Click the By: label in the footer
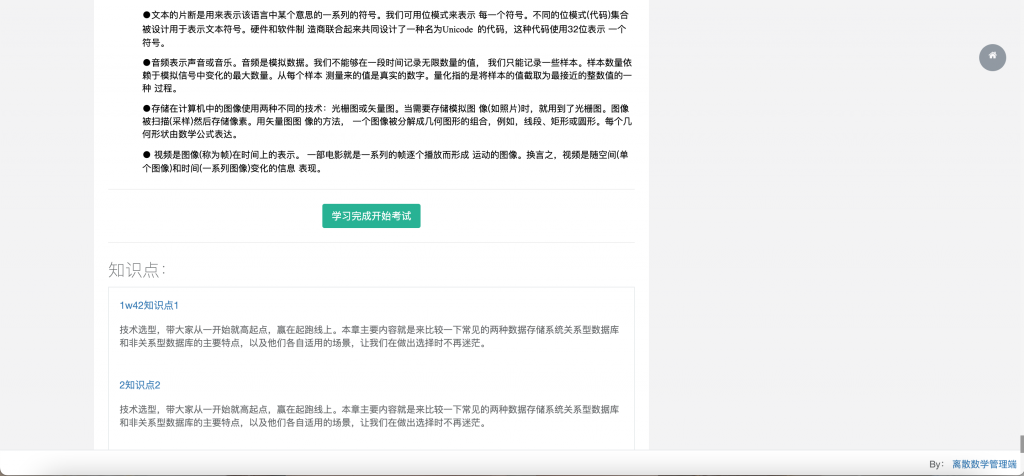The width and height of the screenshot is (1024, 476). [x=936, y=464]
